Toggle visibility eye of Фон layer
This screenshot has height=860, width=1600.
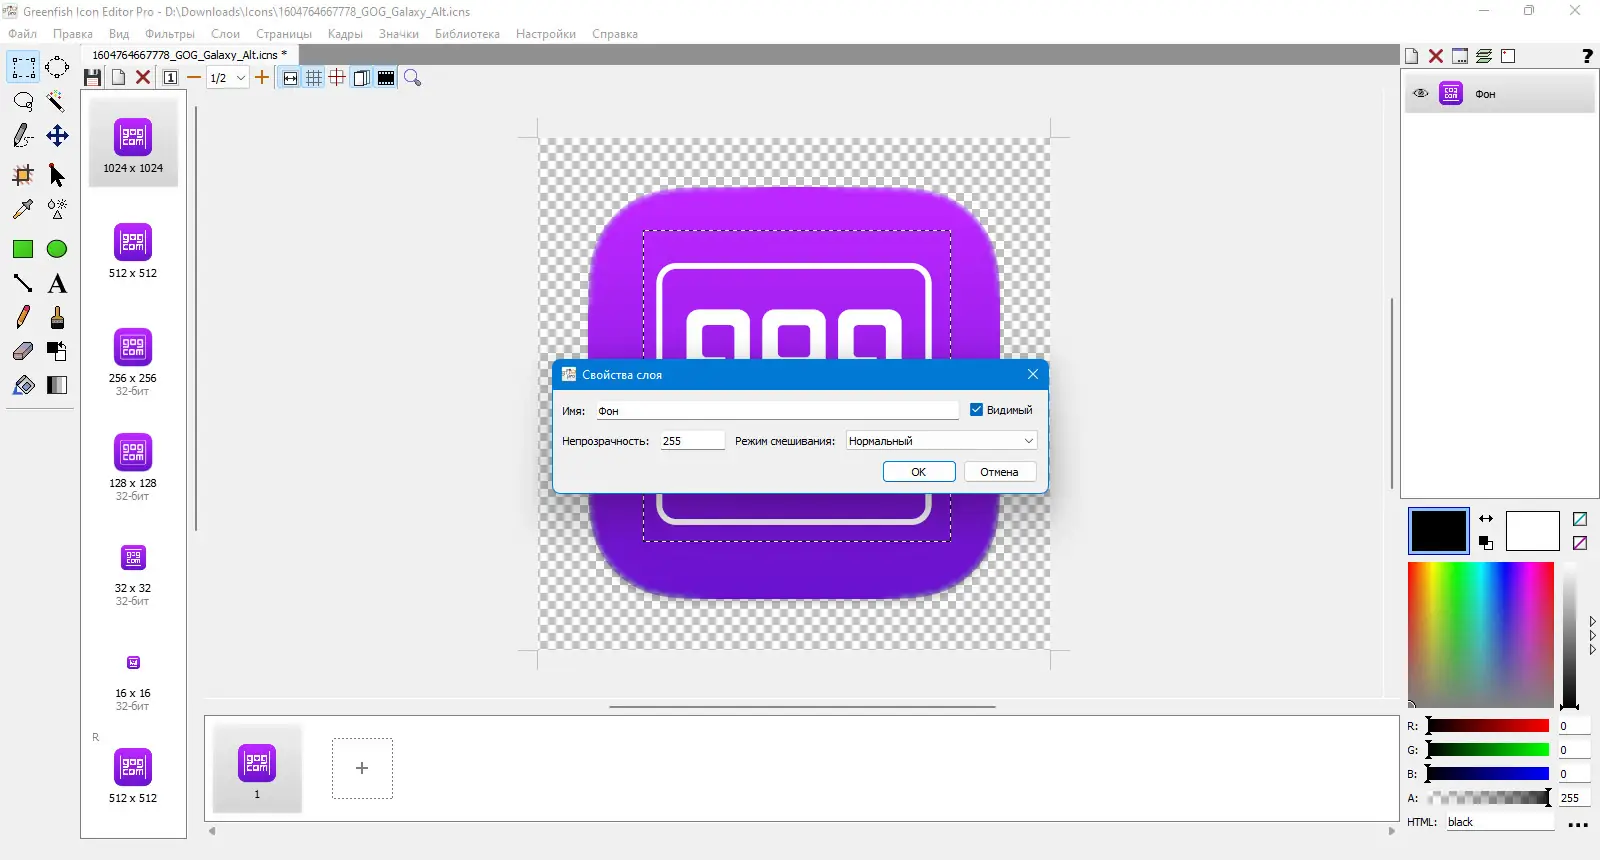point(1421,94)
